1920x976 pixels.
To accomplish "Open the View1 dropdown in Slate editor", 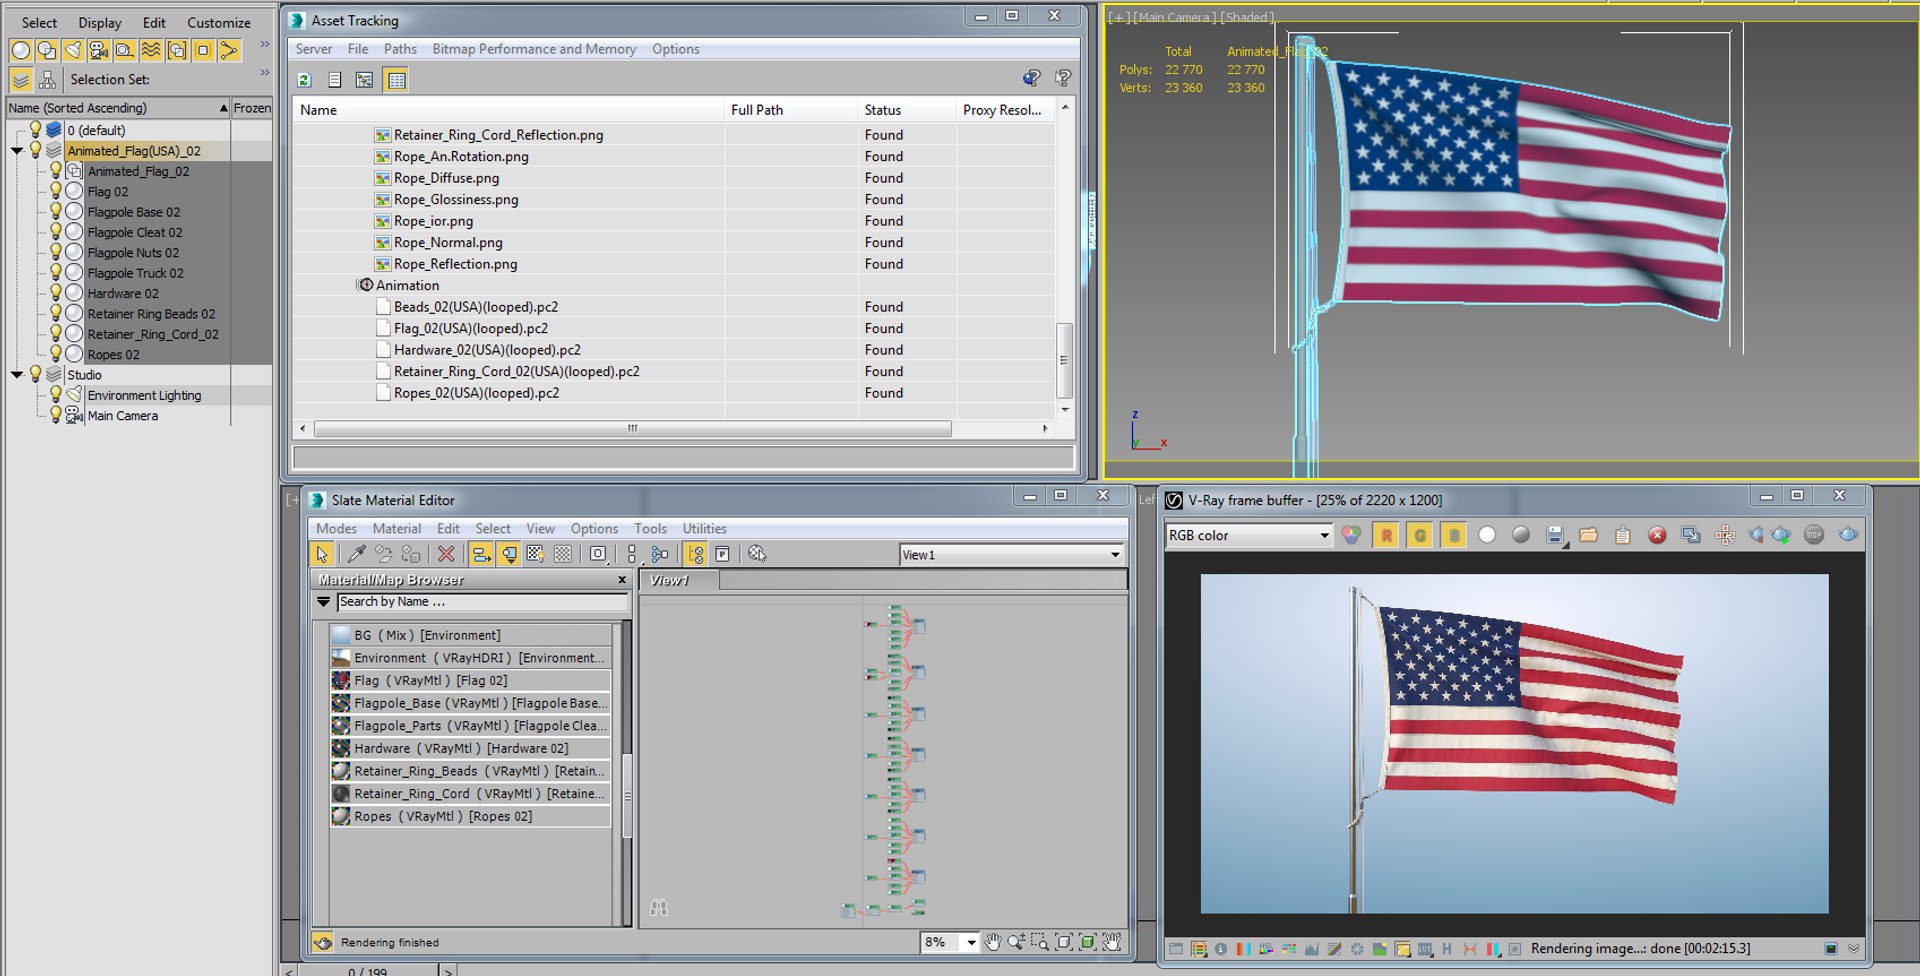I will [1115, 555].
